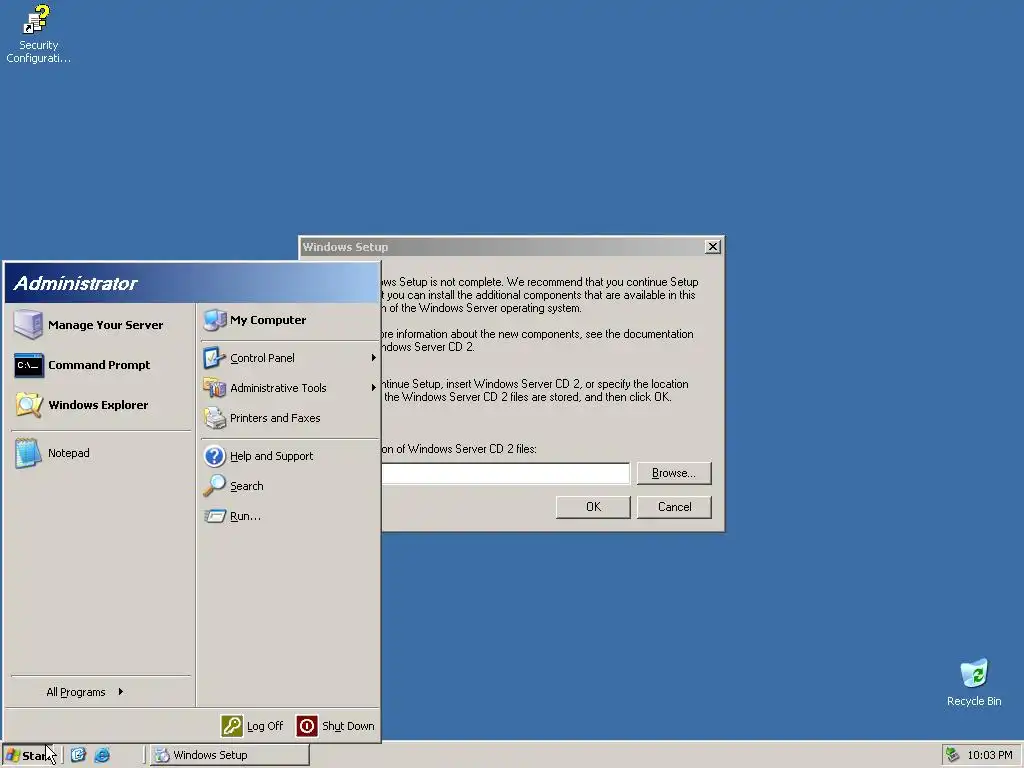Click the Run dialog icon
The height and width of the screenshot is (768, 1024).
tap(214, 516)
